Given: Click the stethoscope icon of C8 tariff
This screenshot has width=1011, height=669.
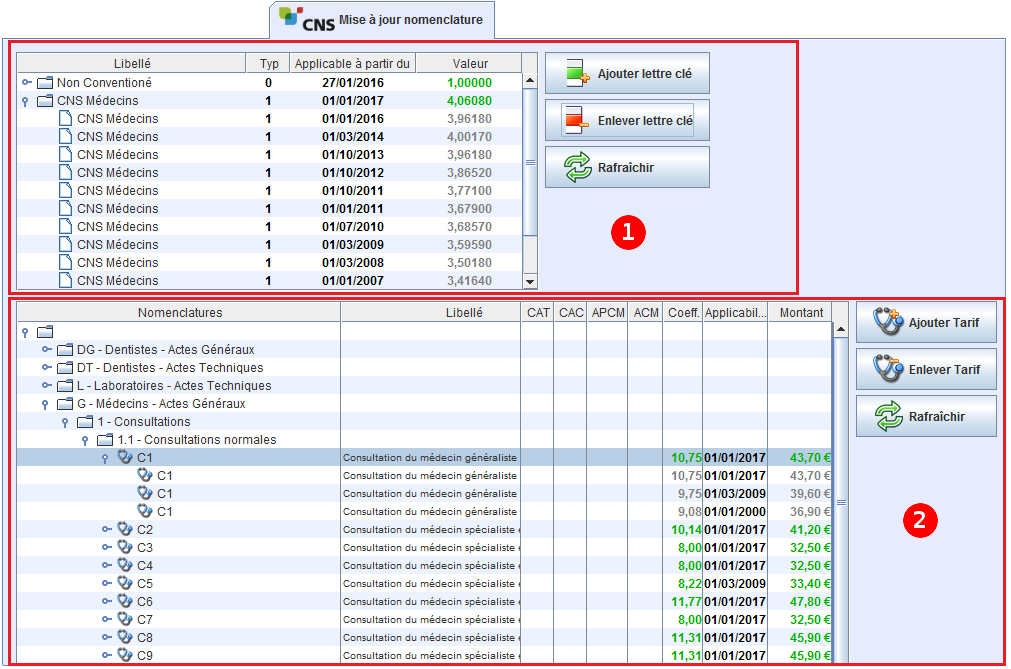Looking at the screenshot, I should click(x=125, y=637).
